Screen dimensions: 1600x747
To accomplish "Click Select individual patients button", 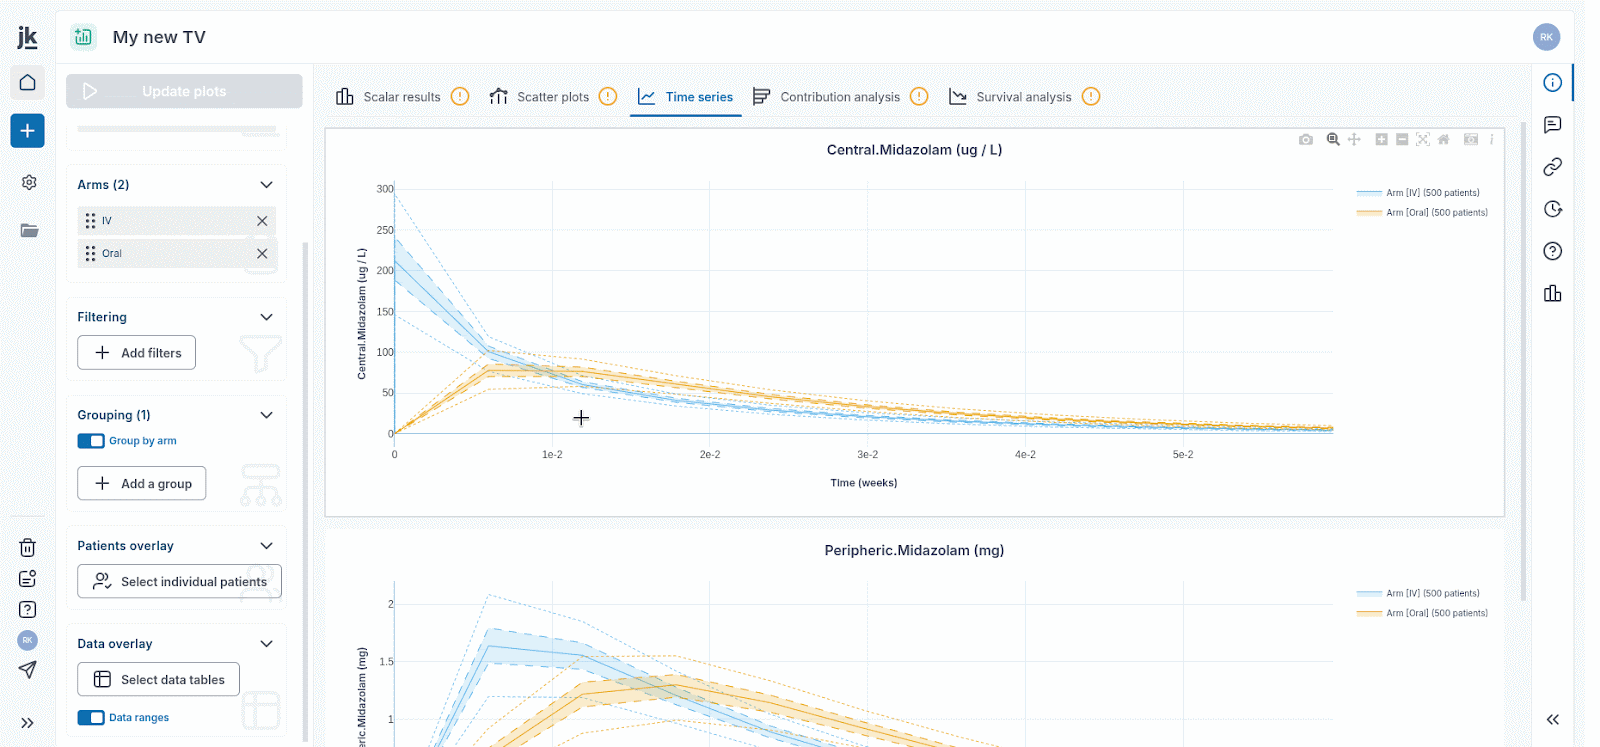I will pyautogui.click(x=180, y=582).
